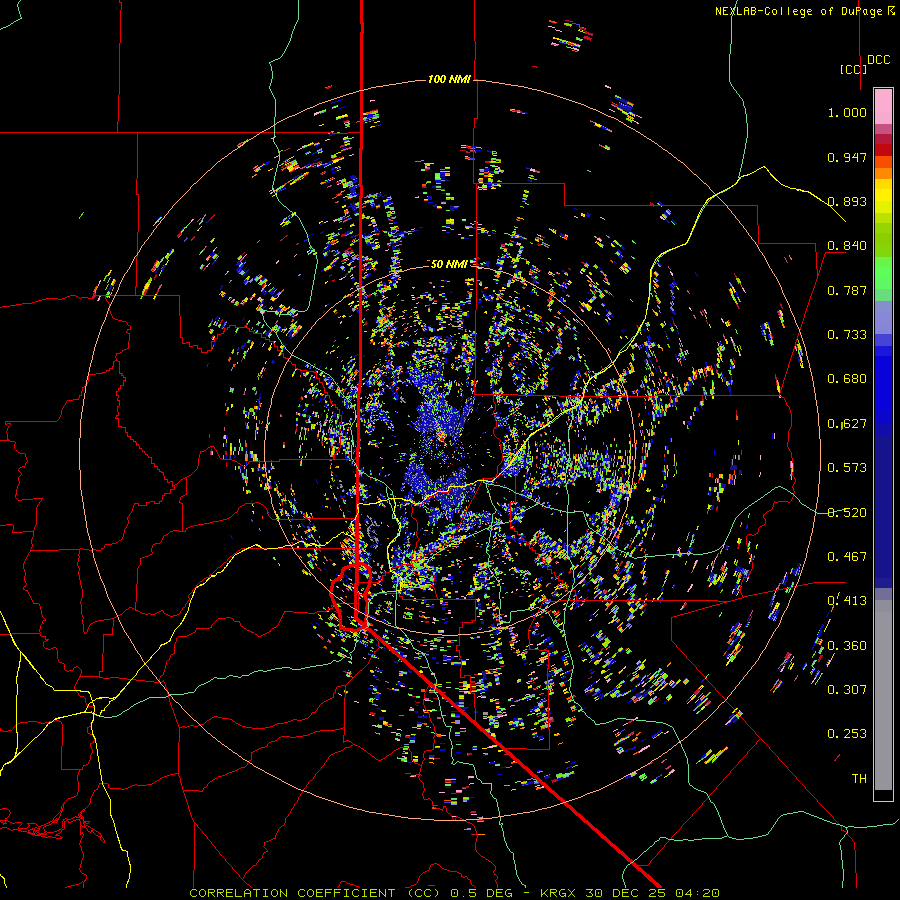Screen dimensions: 900x900
Task: Select the 1.000 scale value
Action: 847,112
